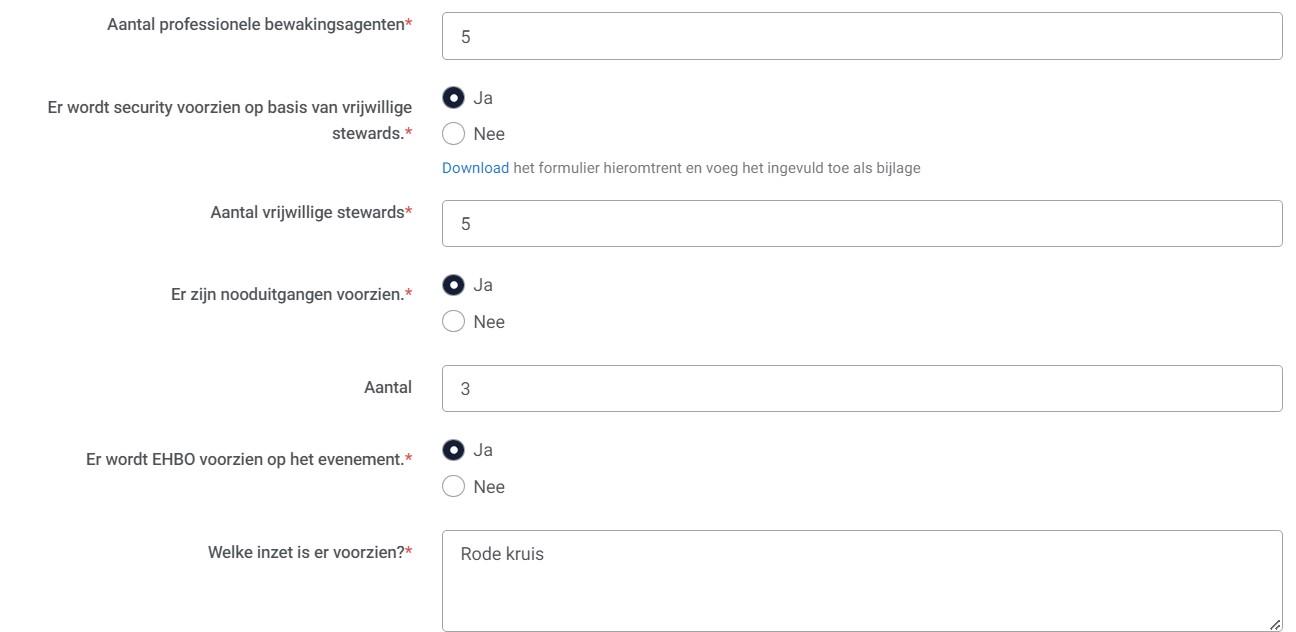Screen dimensions: 1296x632
Task: Click the 'het formulier hieromtrent' helper text
Action: pyautogui.click(x=597, y=168)
